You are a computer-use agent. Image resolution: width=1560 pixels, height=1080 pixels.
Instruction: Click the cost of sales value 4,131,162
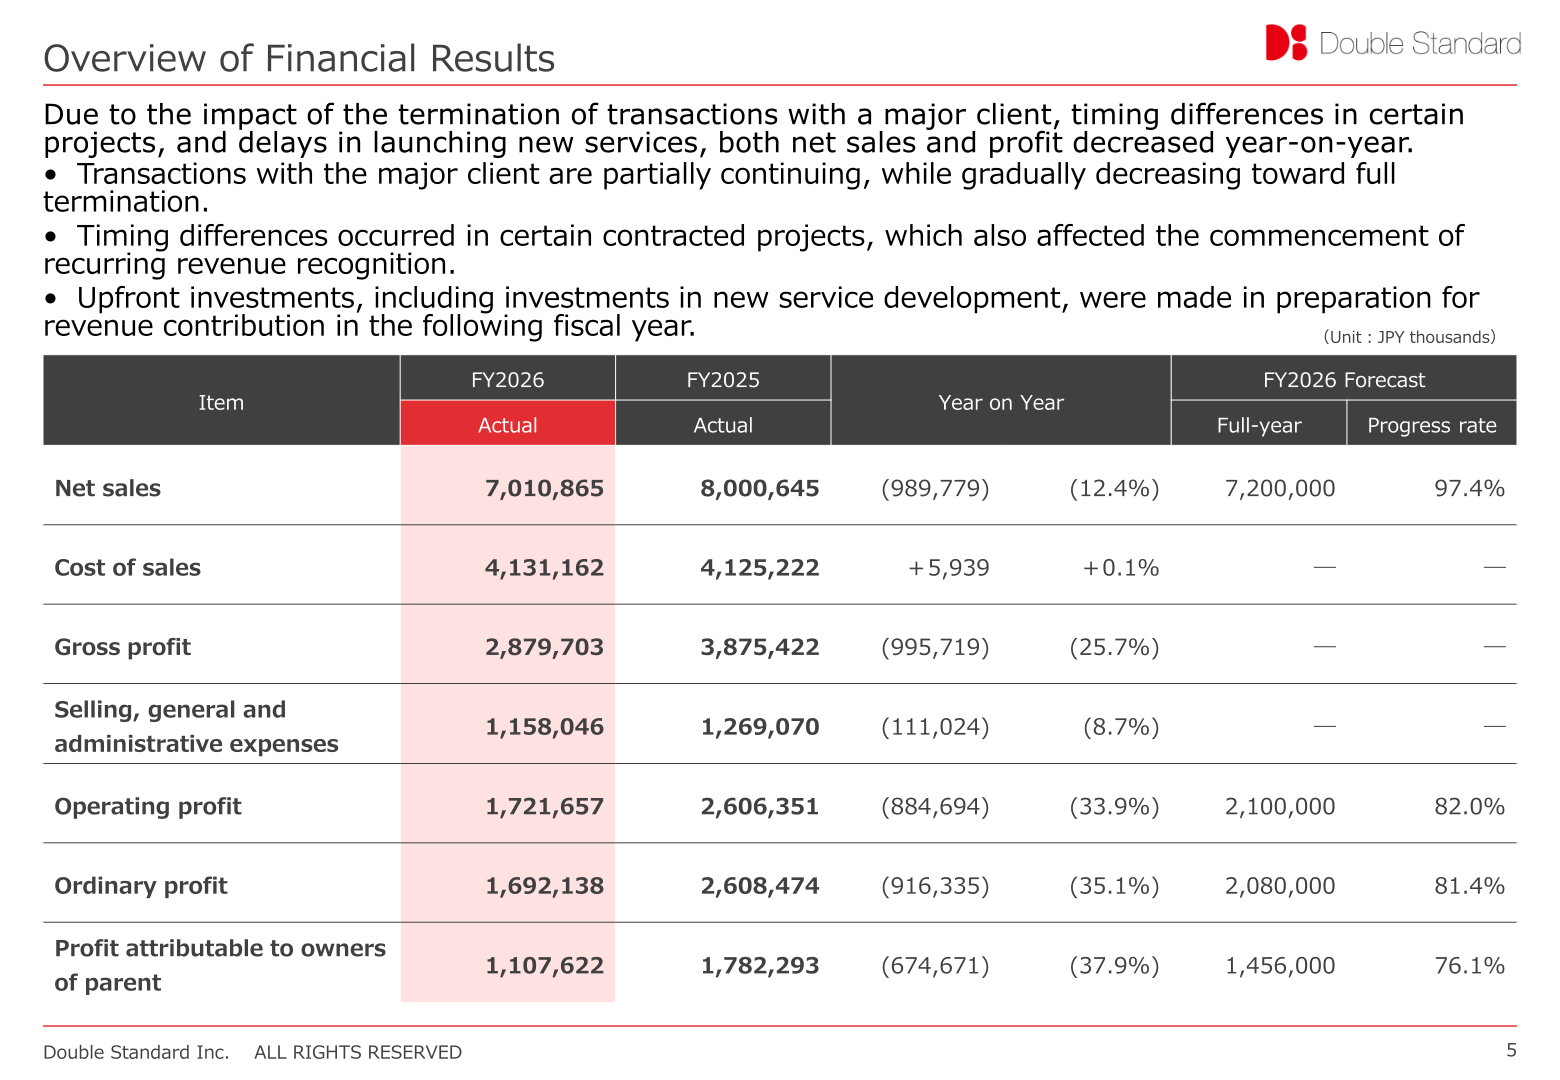544,568
